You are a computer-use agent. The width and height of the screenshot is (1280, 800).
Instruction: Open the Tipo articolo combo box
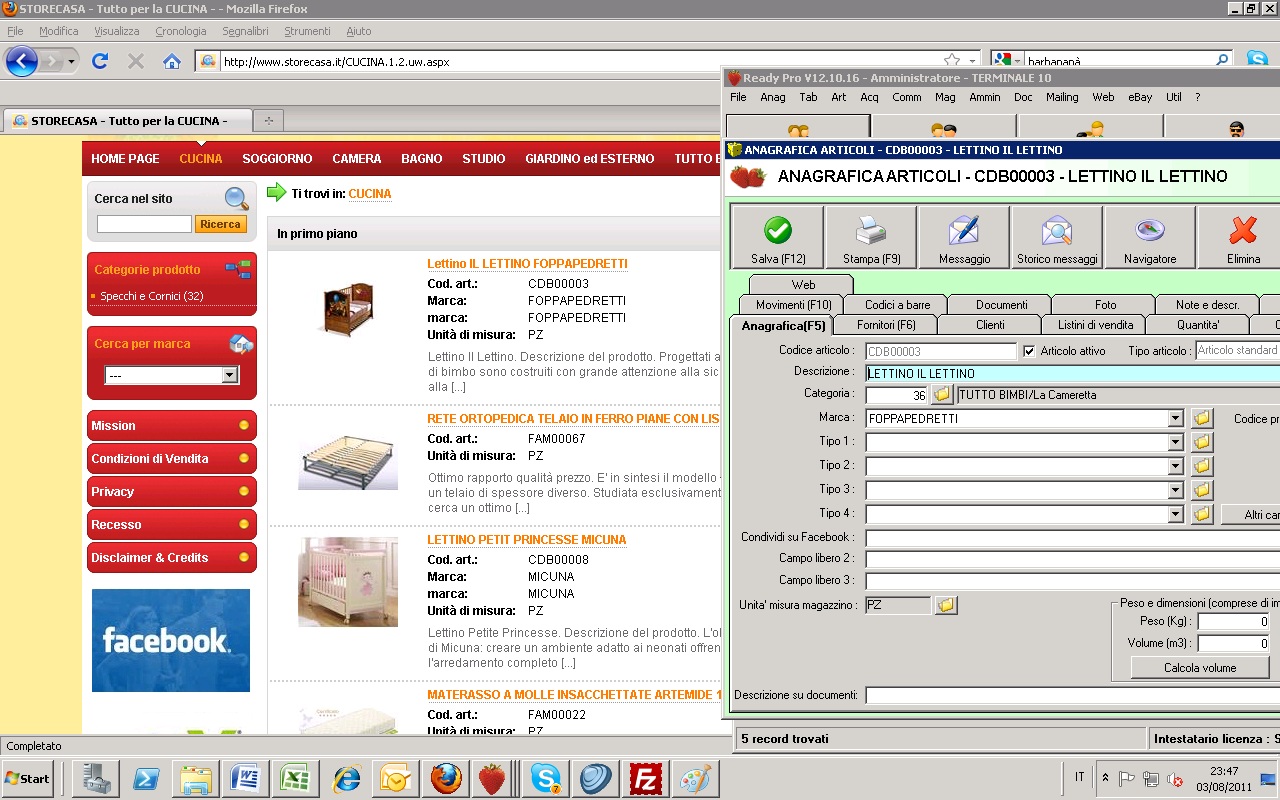(1238, 351)
